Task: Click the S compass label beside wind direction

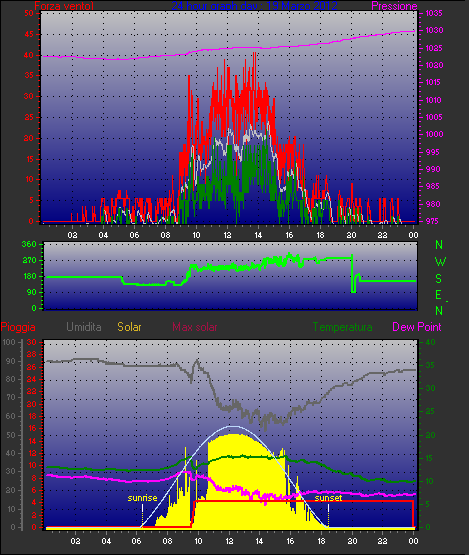Action: click(x=439, y=279)
